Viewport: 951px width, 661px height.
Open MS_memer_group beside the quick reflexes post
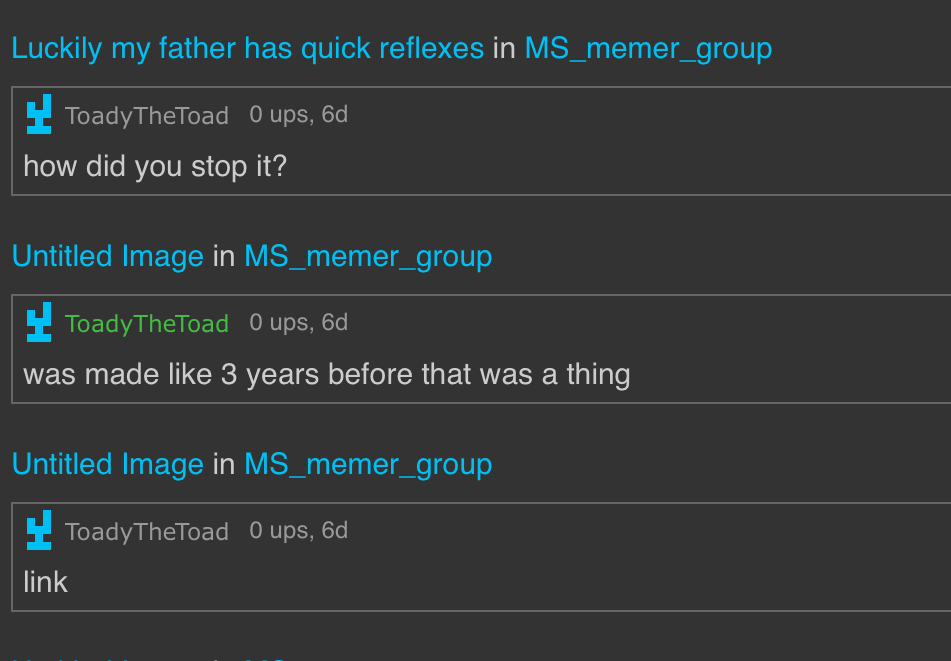click(648, 48)
